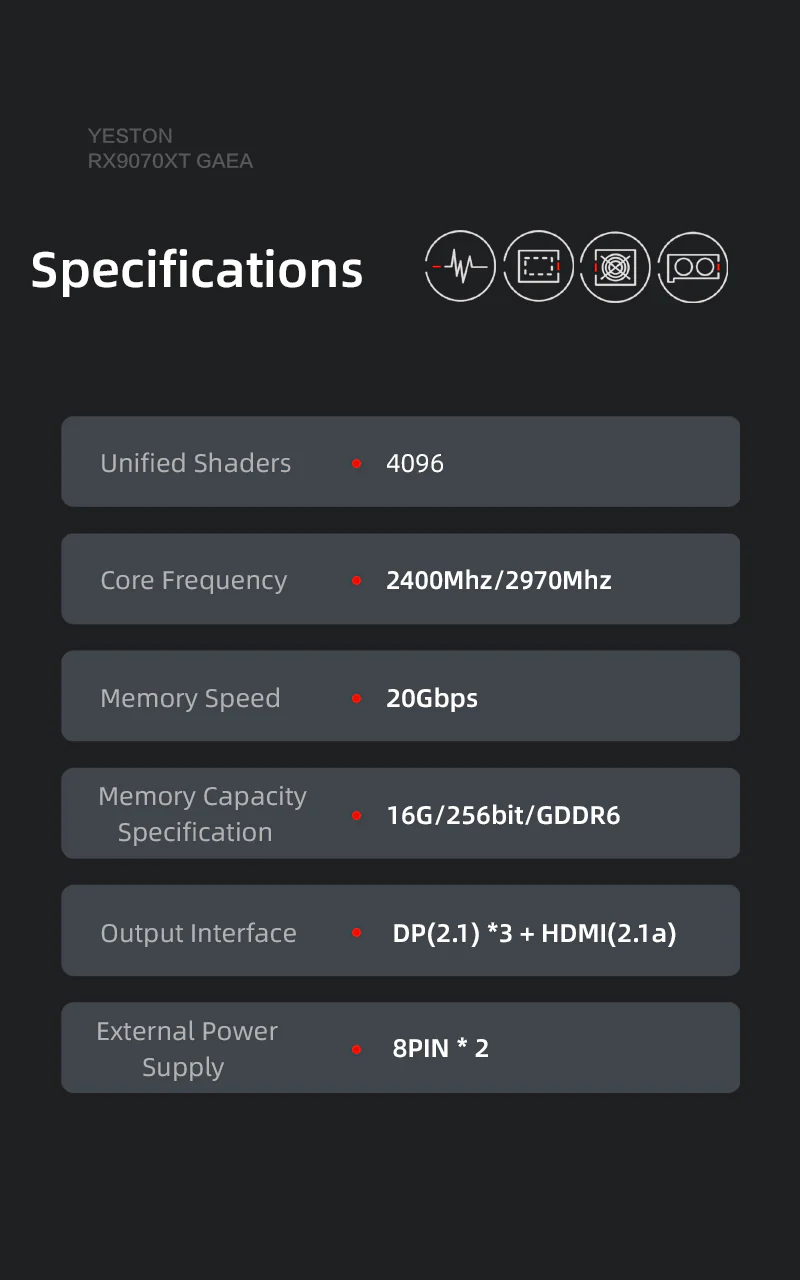Viewport: 800px width, 1280px height.
Task: Click the Specifications heading
Action: pos(197,270)
